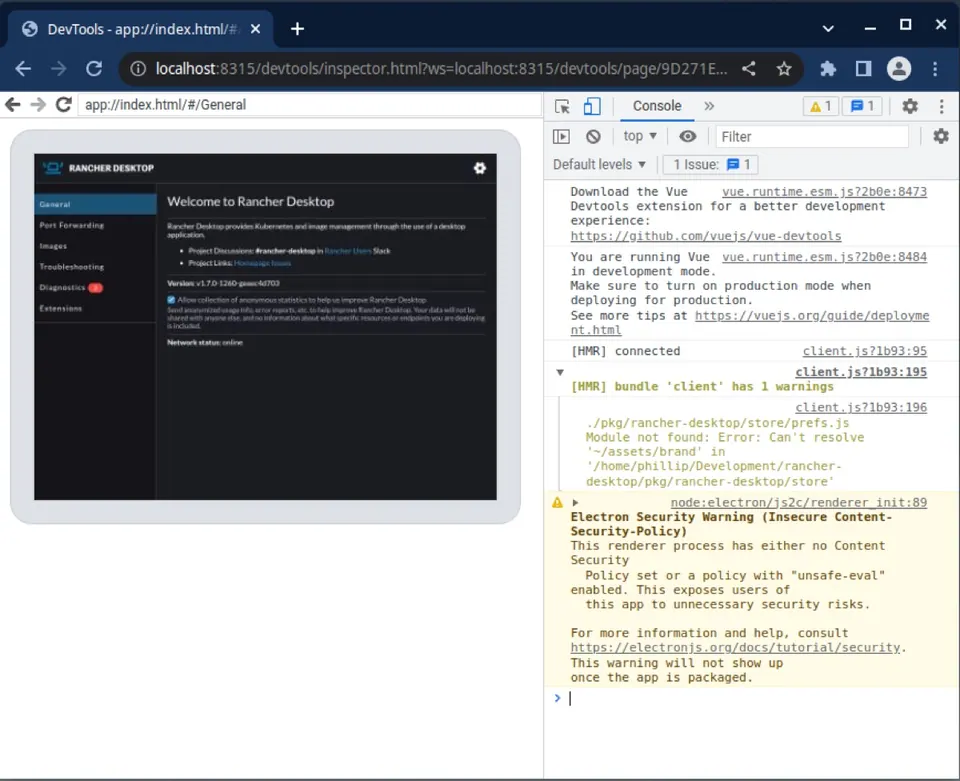Edit the app://index.html/#/General URL field
This screenshot has height=781, width=960.
tap(309, 105)
